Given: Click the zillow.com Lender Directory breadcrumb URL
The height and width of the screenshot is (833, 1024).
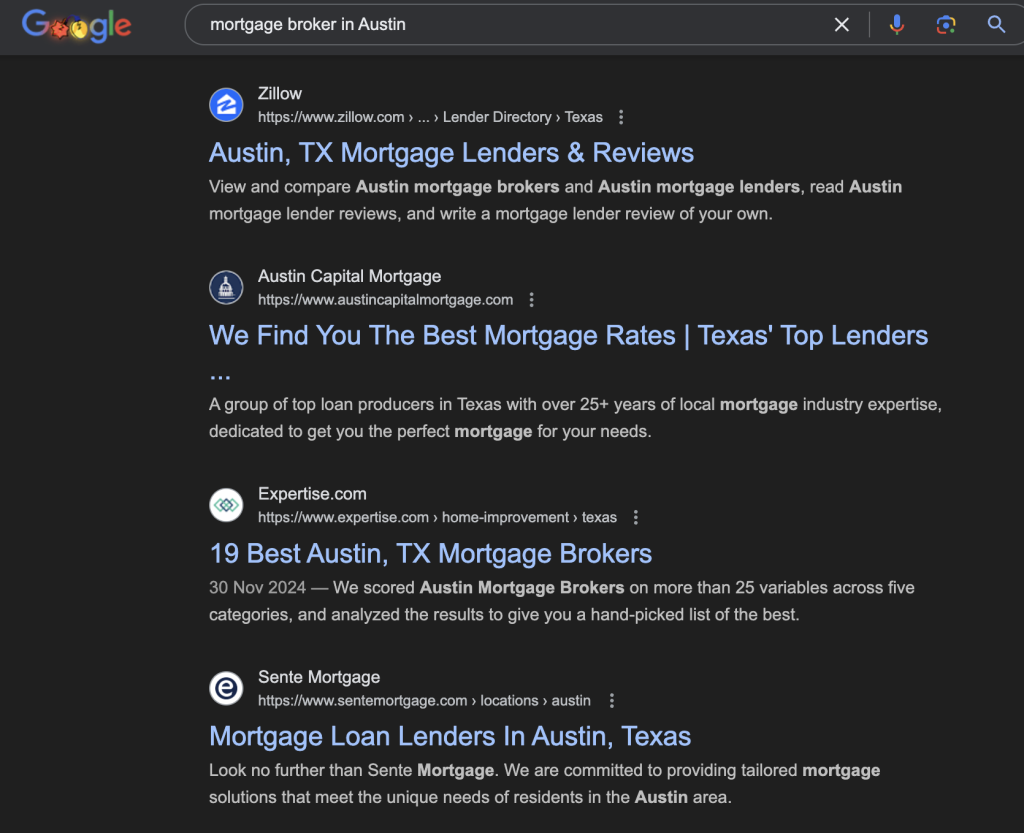Looking at the screenshot, I should click(x=430, y=117).
